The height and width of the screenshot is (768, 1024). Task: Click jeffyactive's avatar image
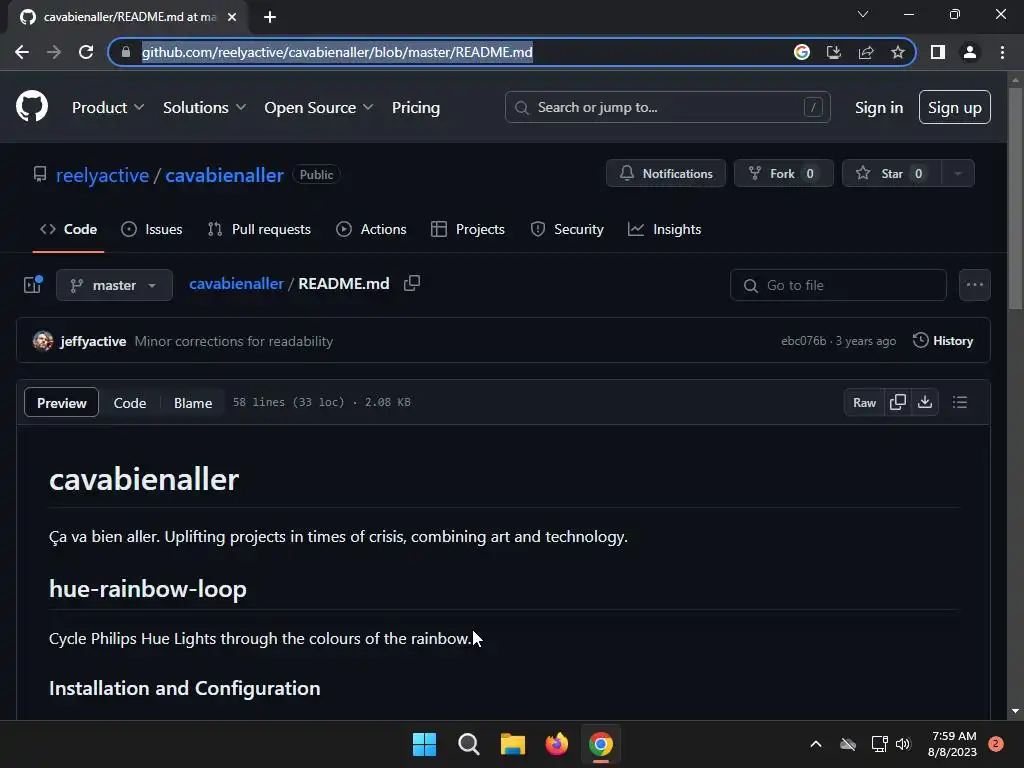click(43, 340)
